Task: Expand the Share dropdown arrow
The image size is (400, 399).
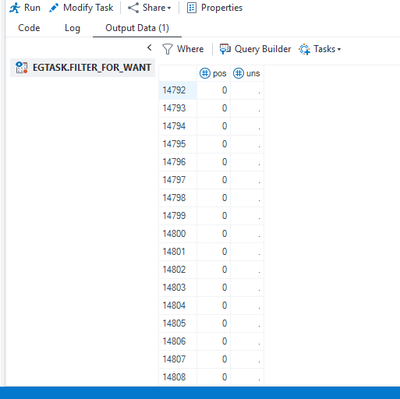Action: point(169,8)
